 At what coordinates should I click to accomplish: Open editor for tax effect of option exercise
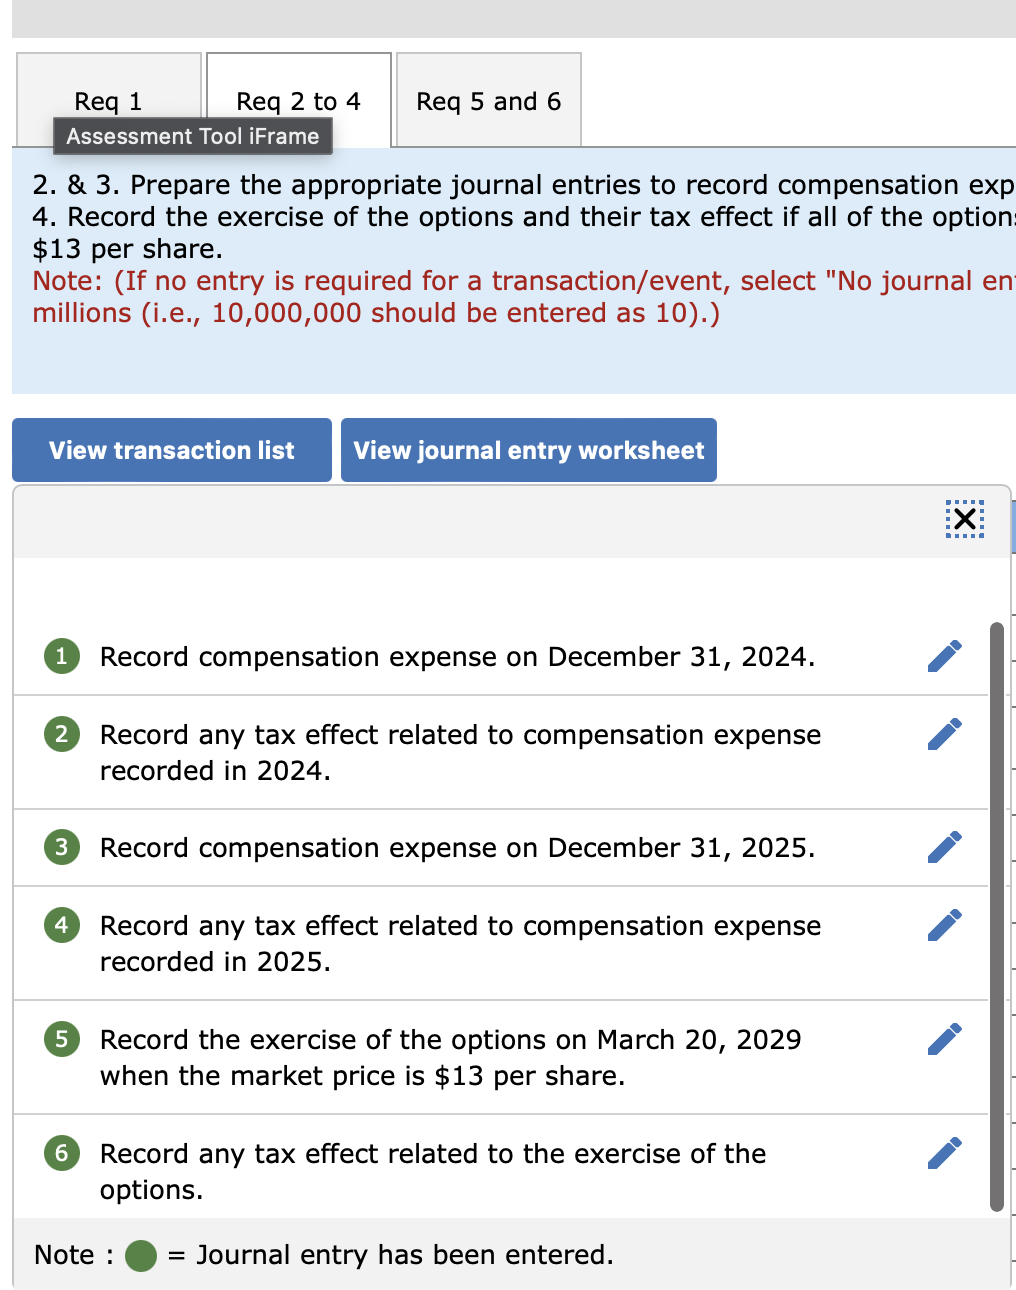click(x=945, y=1153)
